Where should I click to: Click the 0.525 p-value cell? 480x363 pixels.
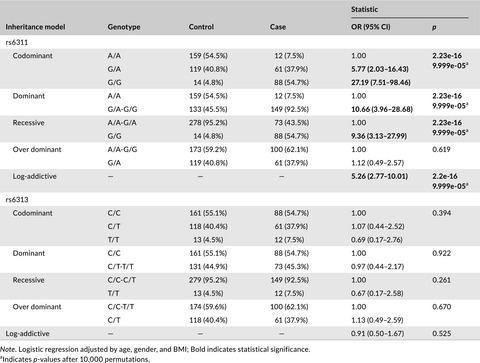[x=442, y=333]
